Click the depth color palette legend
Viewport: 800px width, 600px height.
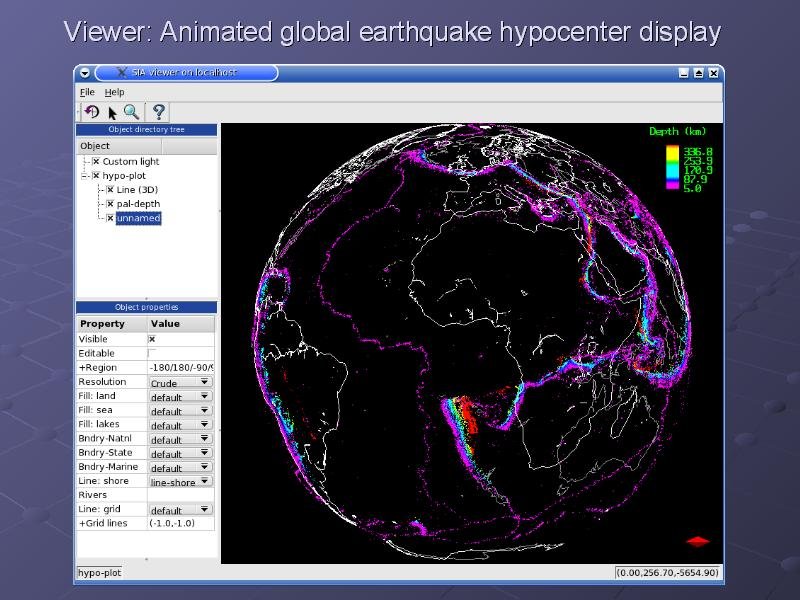tap(673, 167)
